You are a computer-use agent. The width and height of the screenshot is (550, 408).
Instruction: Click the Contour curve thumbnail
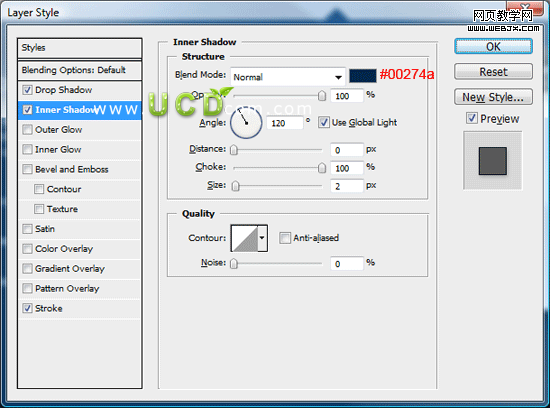[245, 238]
